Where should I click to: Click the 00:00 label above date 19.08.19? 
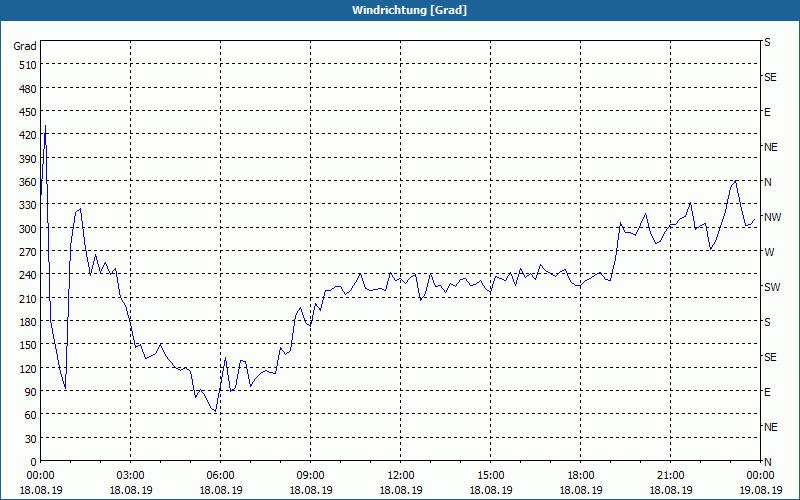click(x=760, y=476)
